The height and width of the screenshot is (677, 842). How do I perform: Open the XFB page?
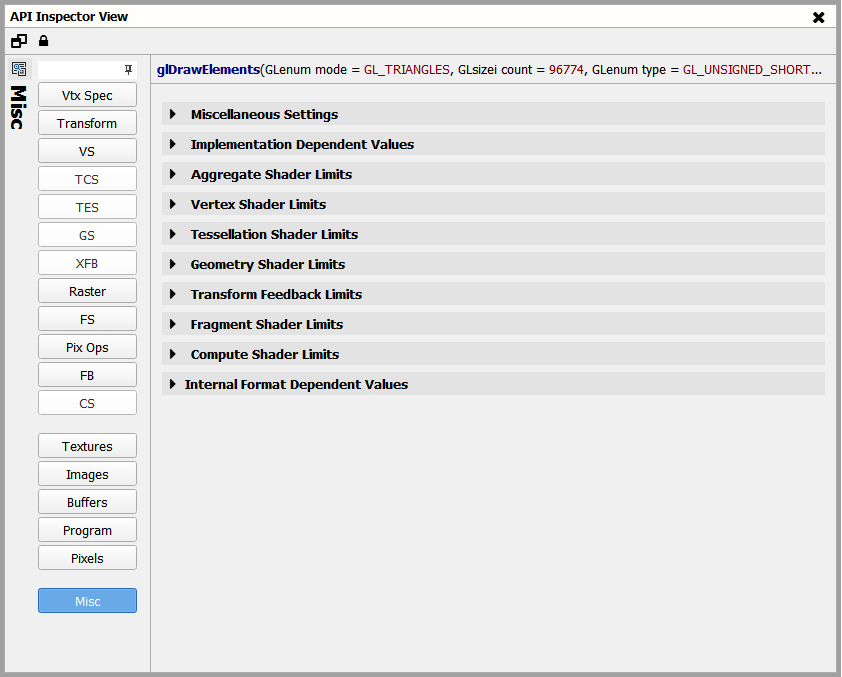87,263
